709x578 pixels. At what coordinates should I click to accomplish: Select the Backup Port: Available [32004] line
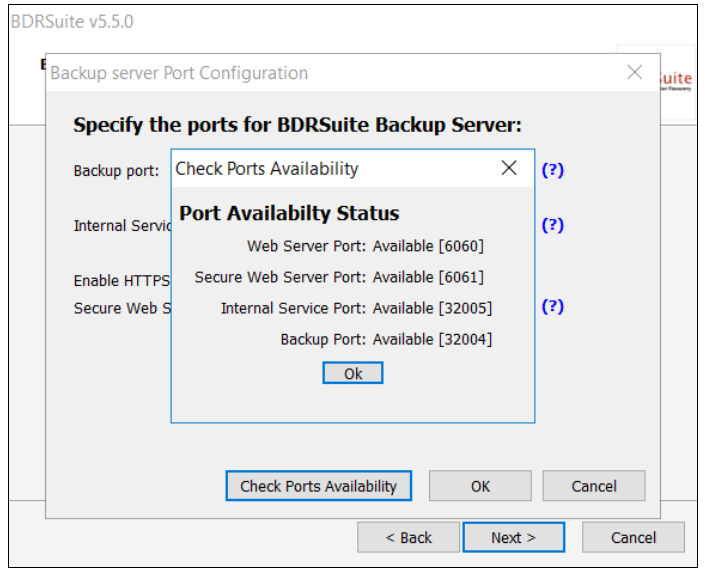click(386, 339)
